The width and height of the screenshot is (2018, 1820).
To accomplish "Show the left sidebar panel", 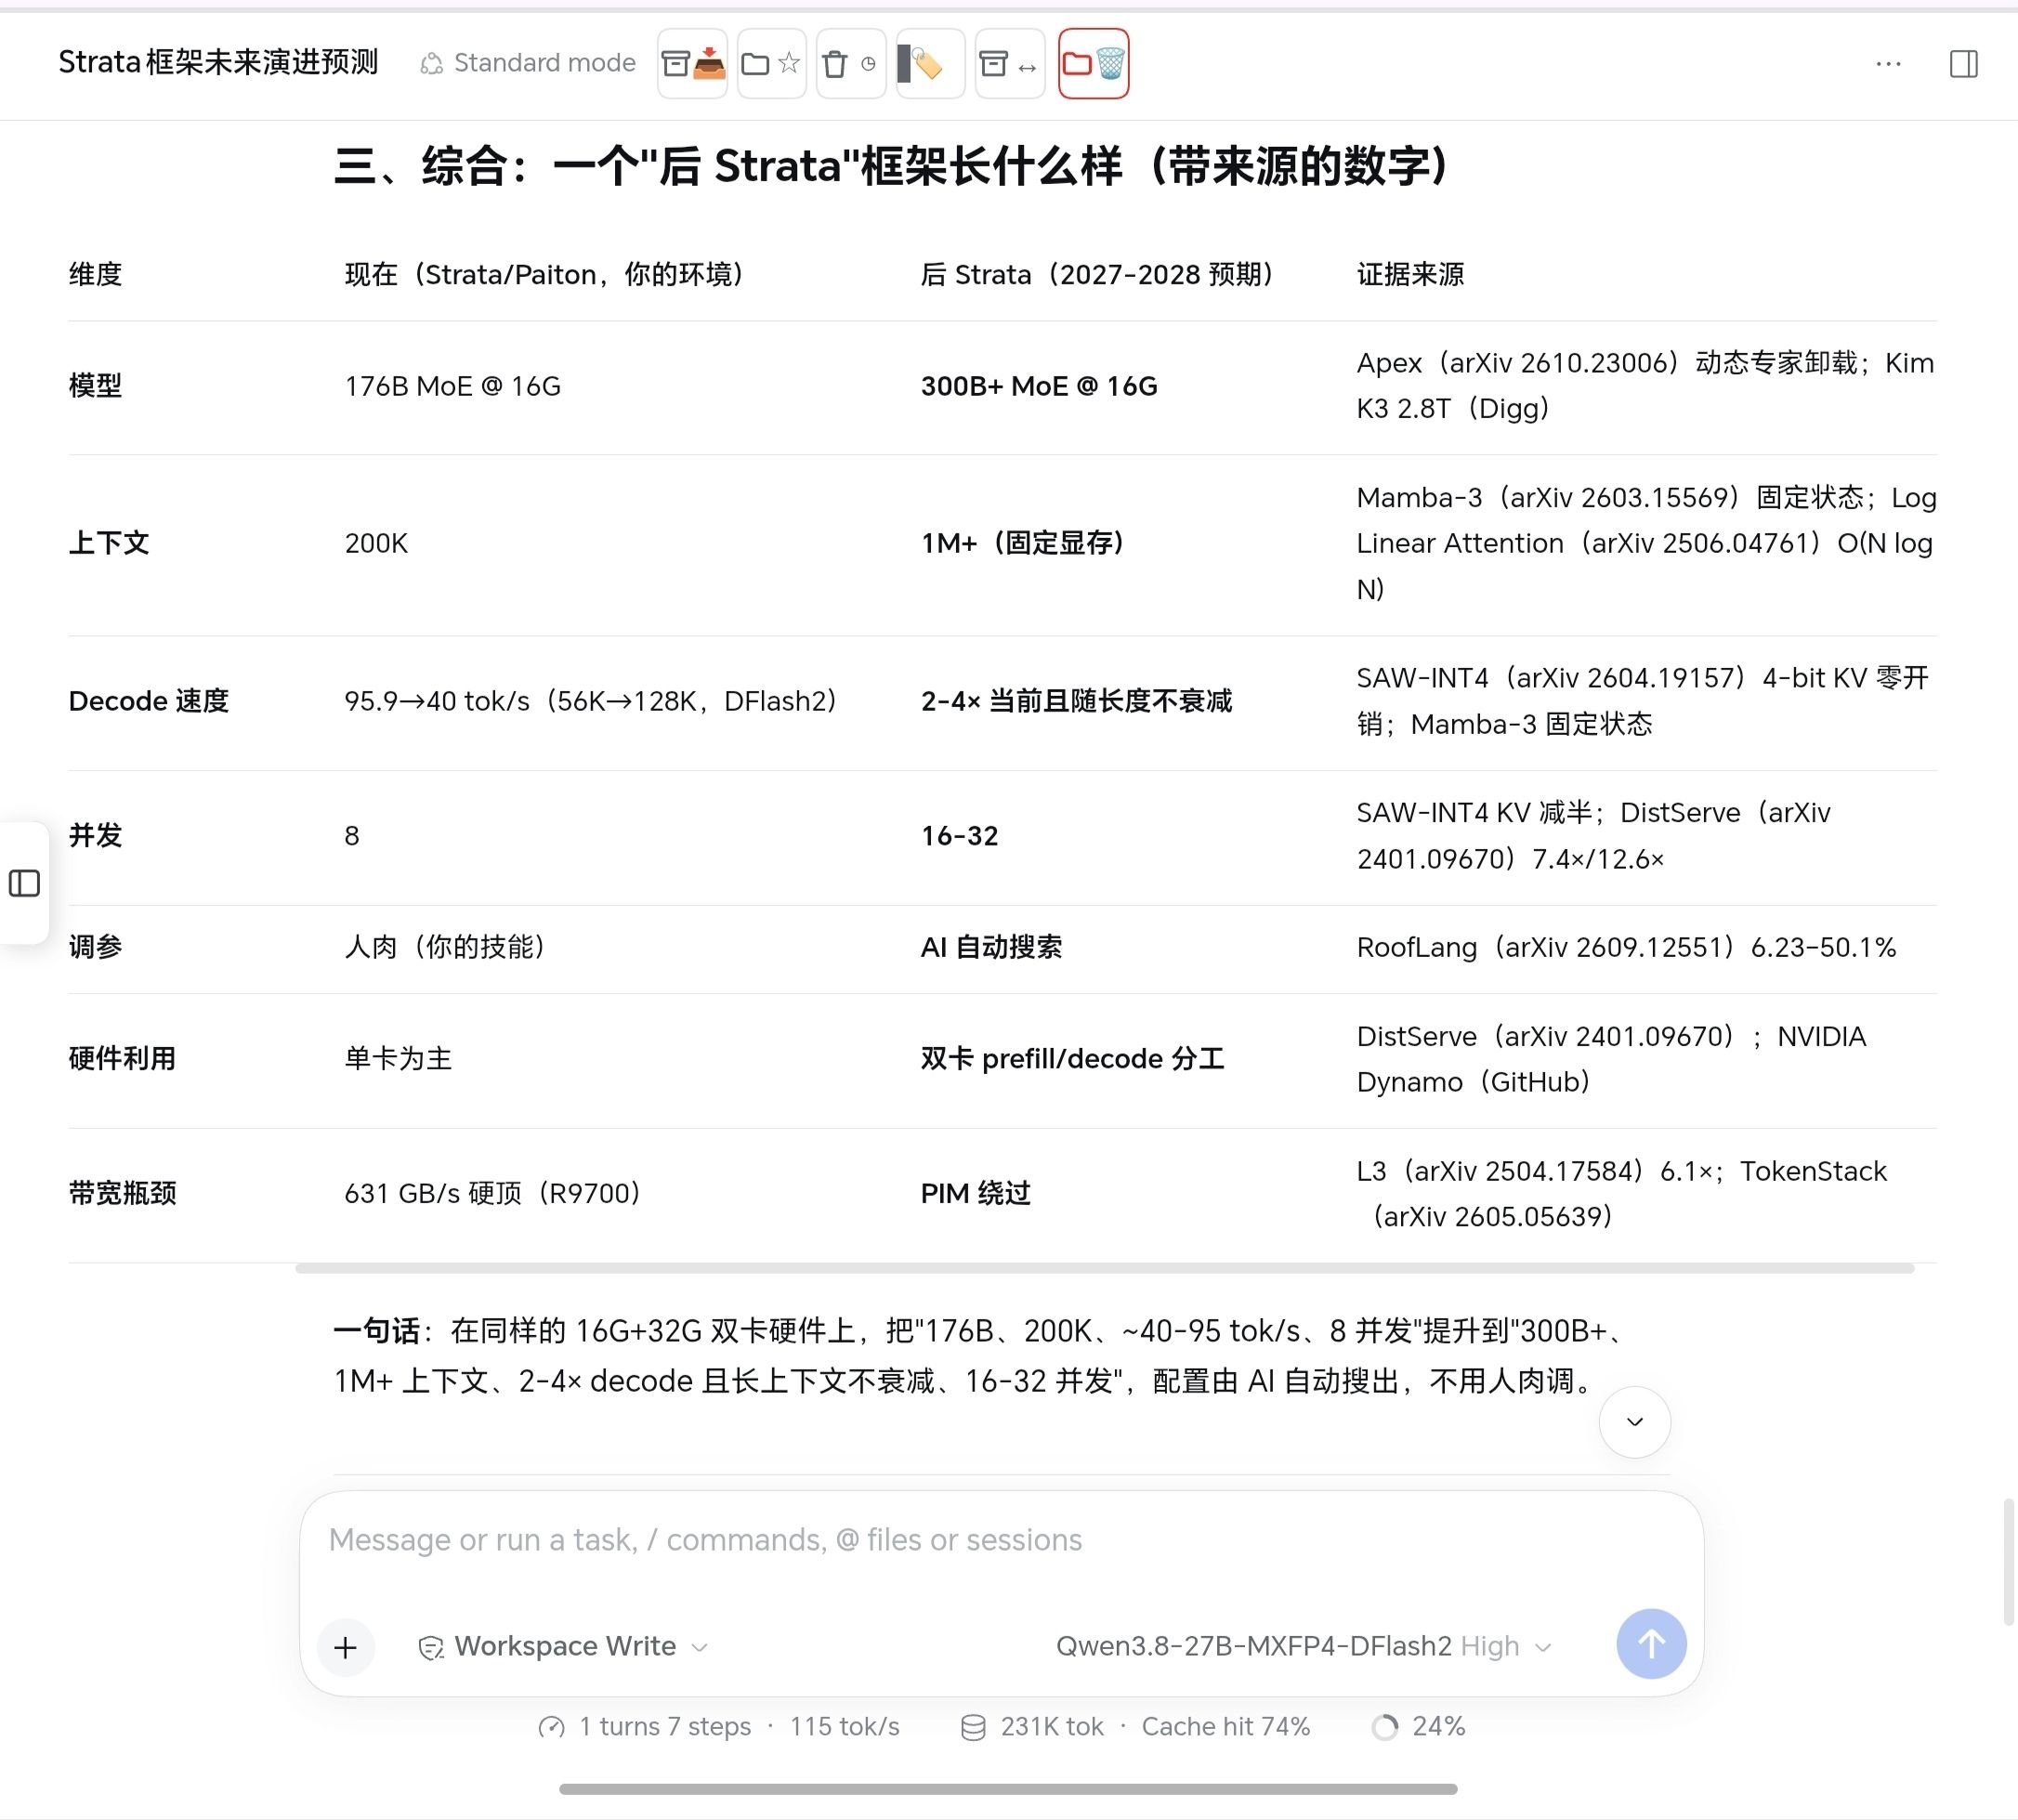I will [x=24, y=883].
